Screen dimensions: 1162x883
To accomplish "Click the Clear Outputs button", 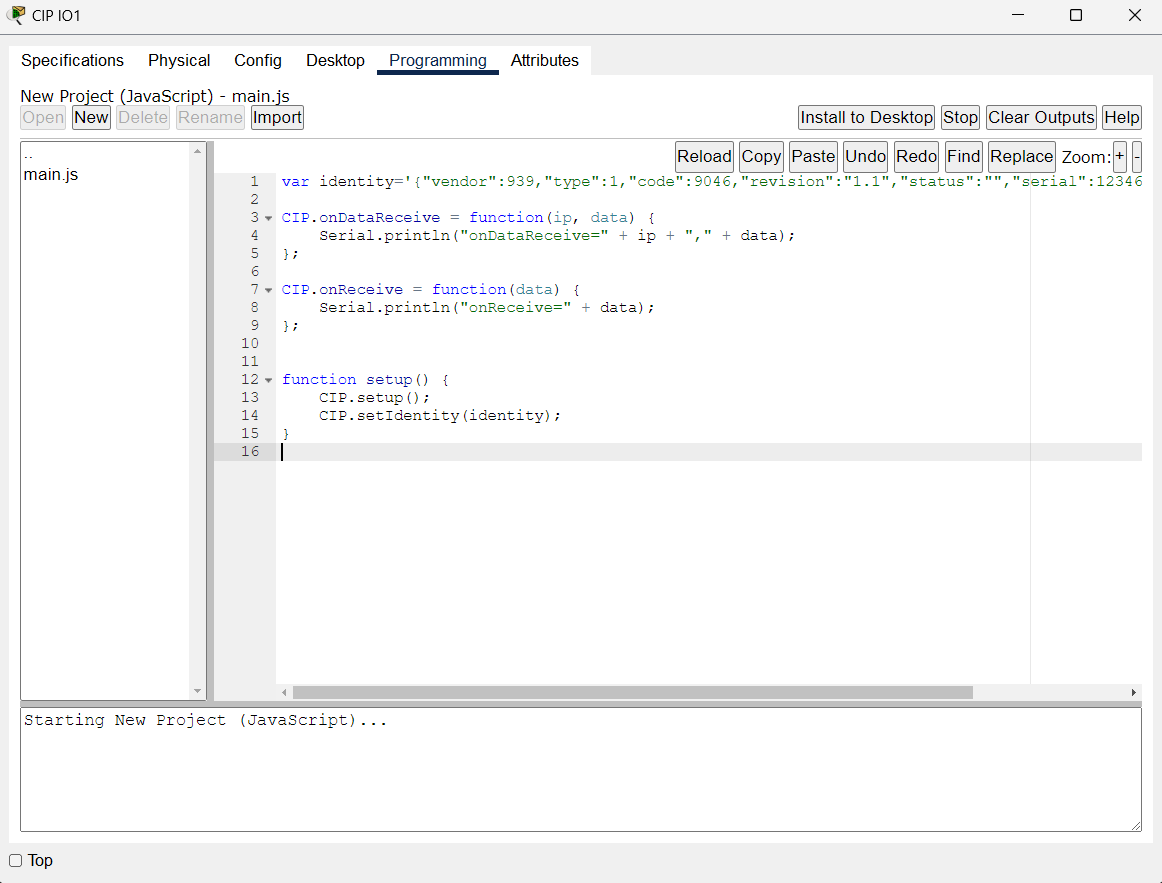I will tap(1041, 117).
